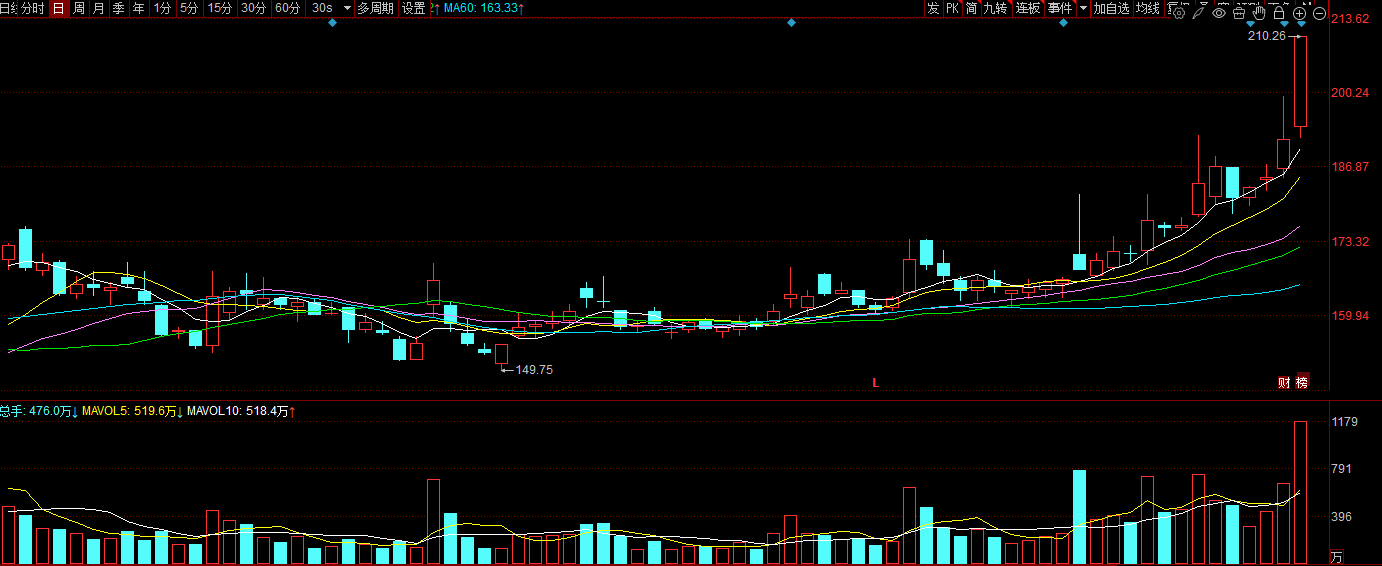1382x566 pixels.
Task: Click the 财 financial marker icon
Action: (x=1284, y=382)
